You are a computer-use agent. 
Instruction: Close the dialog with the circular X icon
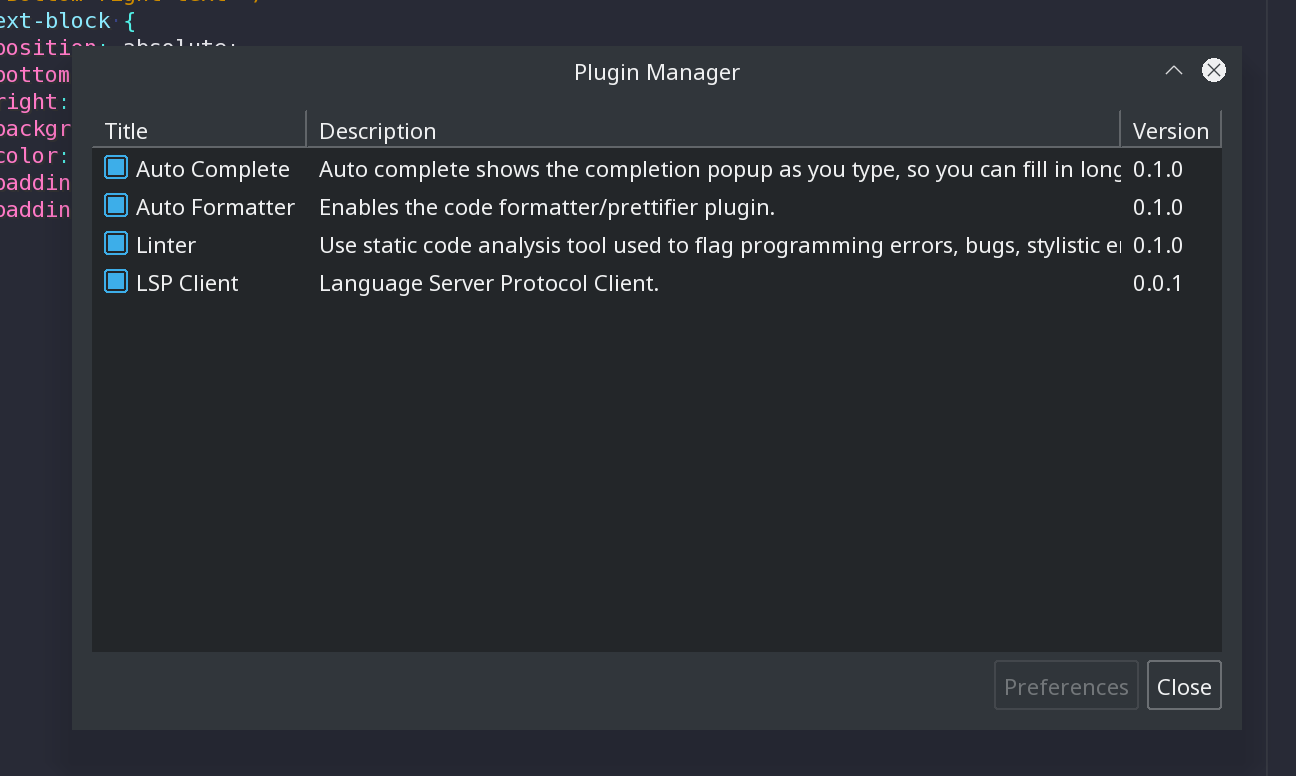point(1214,70)
